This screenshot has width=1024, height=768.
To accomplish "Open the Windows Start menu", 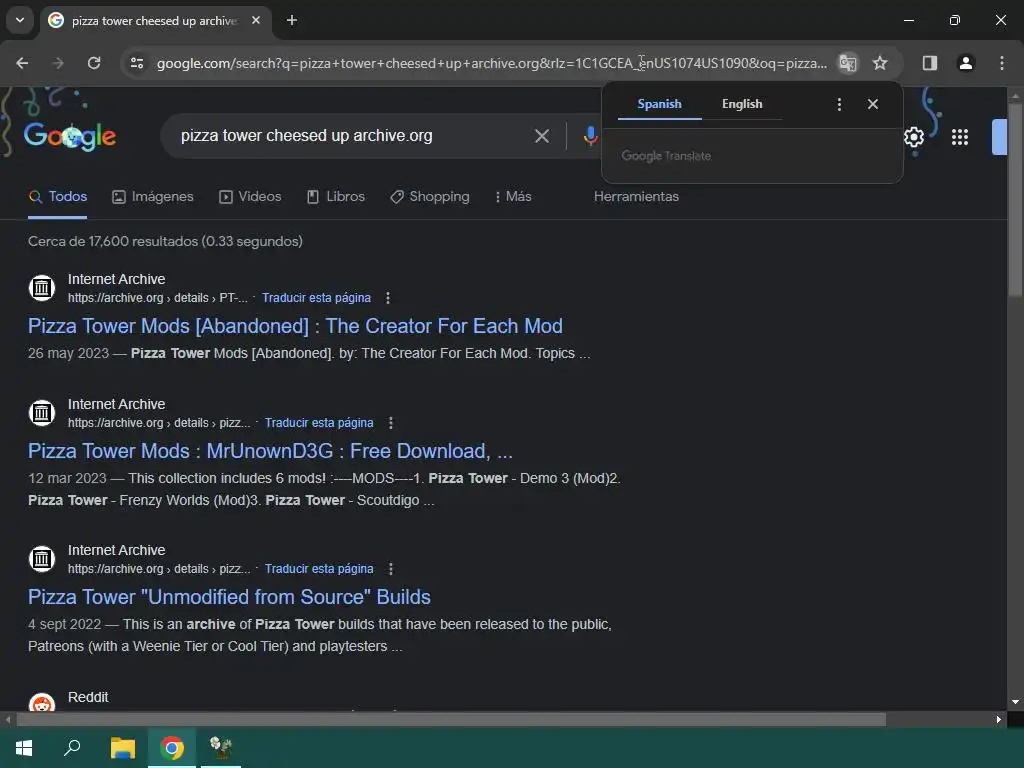I will click(24, 748).
